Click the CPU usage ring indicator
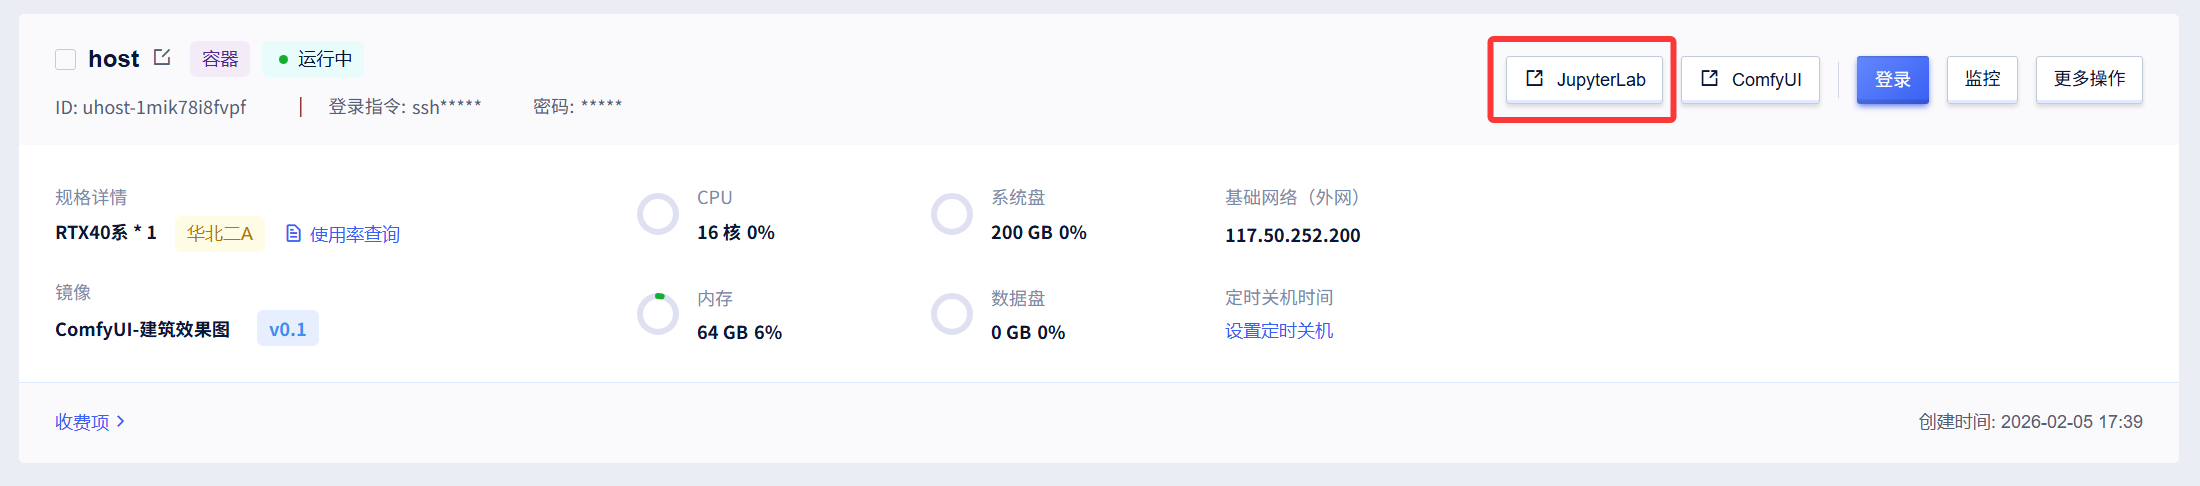 [x=658, y=214]
